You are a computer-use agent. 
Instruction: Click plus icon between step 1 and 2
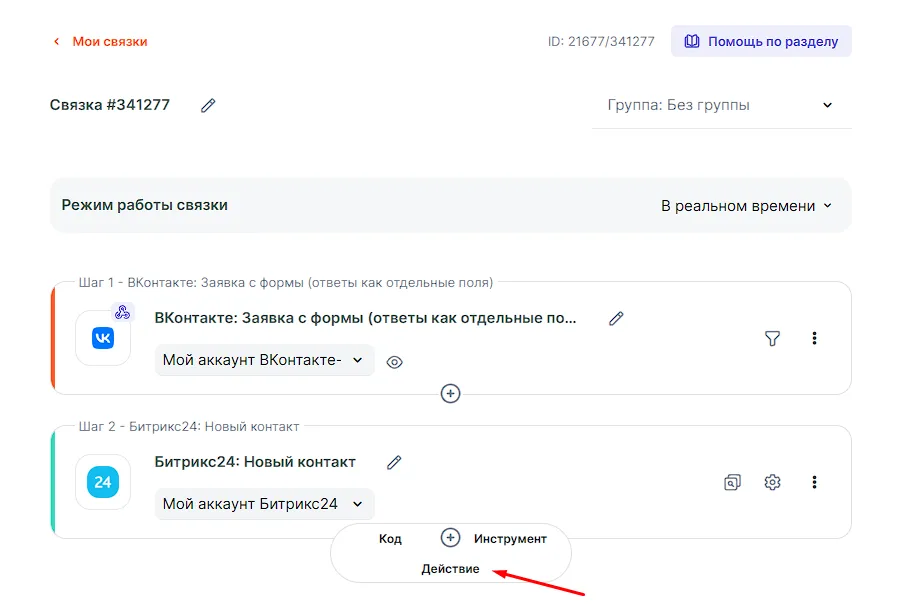click(451, 394)
